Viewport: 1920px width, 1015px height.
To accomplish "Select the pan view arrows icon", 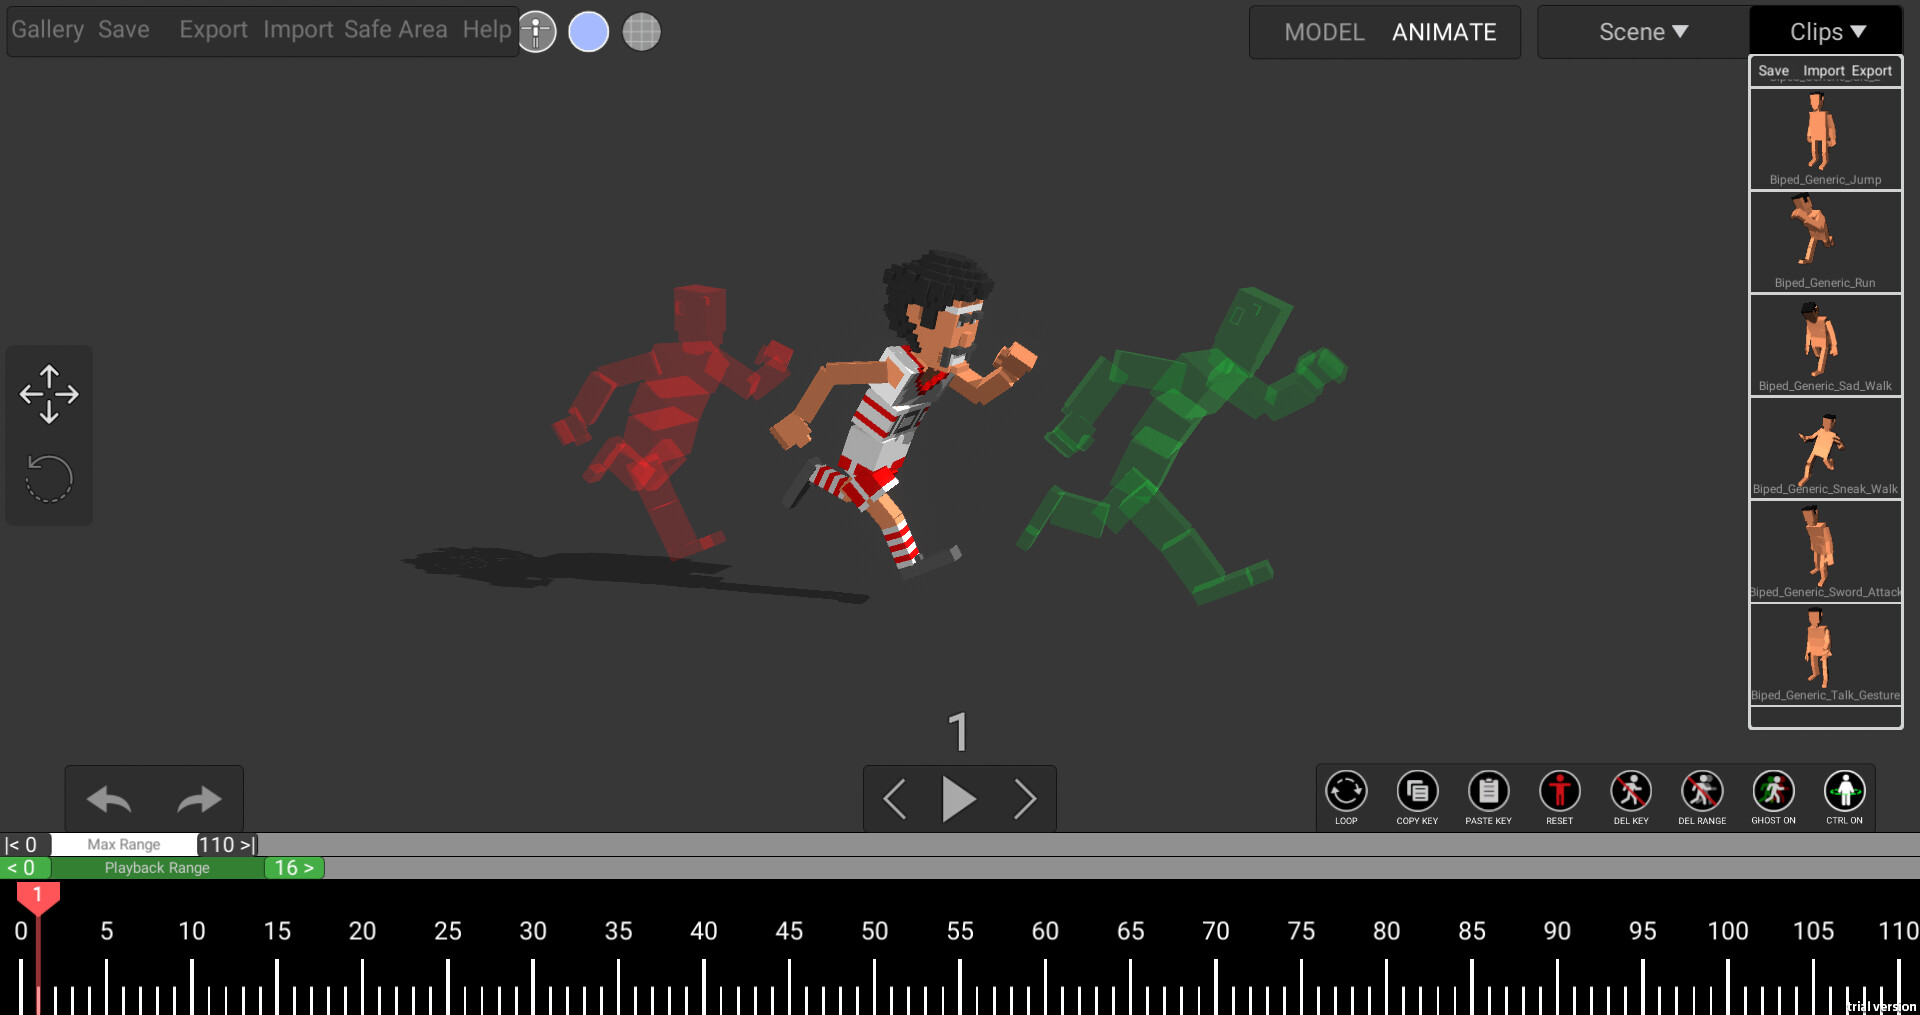I will pyautogui.click(x=48, y=394).
